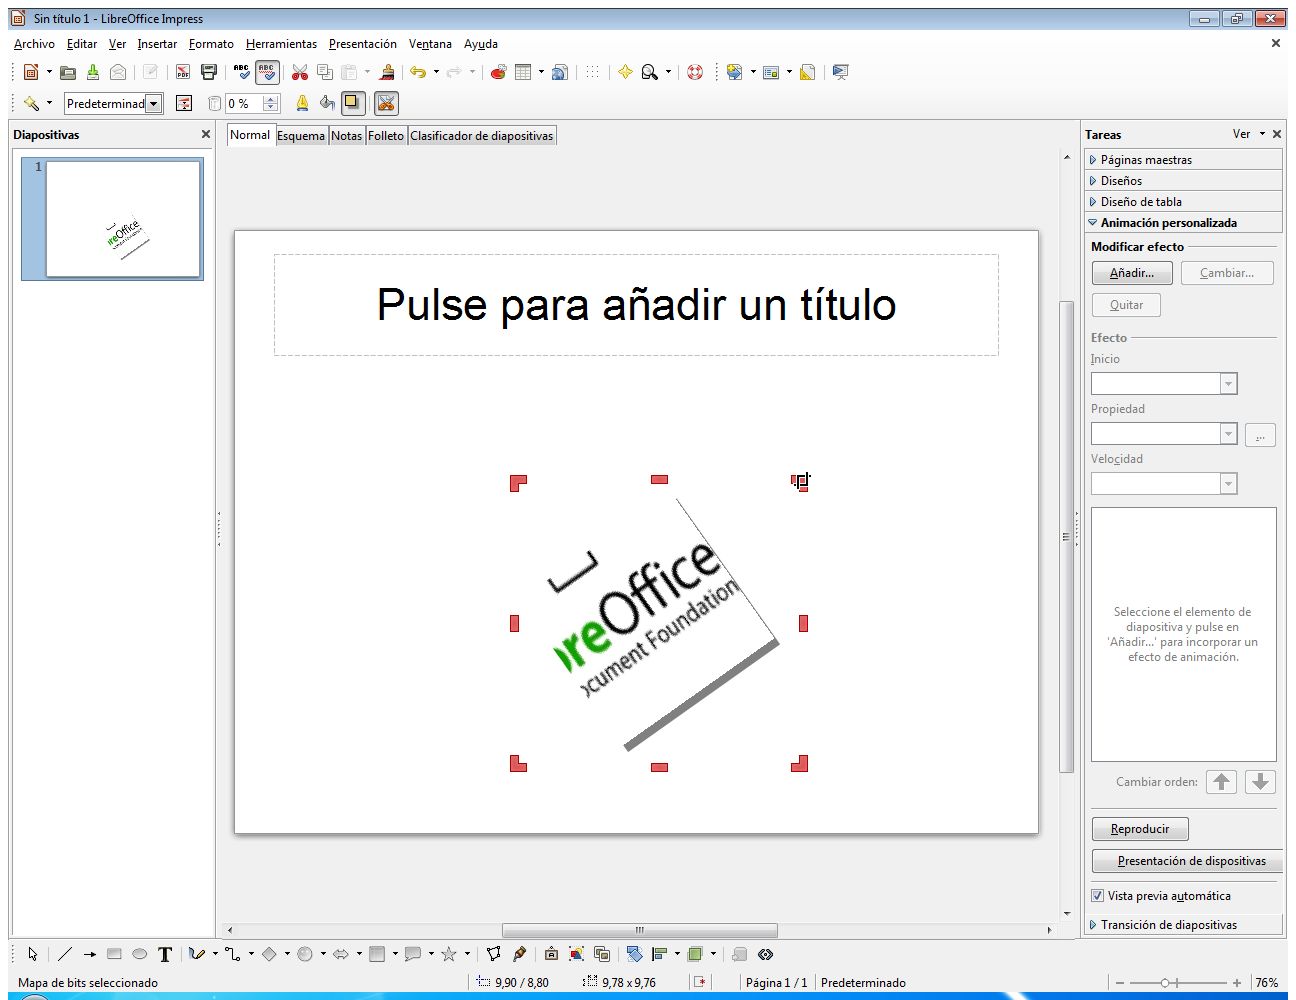1296x1000 pixels.
Task: Click the Undo arrow icon
Action: click(x=418, y=72)
